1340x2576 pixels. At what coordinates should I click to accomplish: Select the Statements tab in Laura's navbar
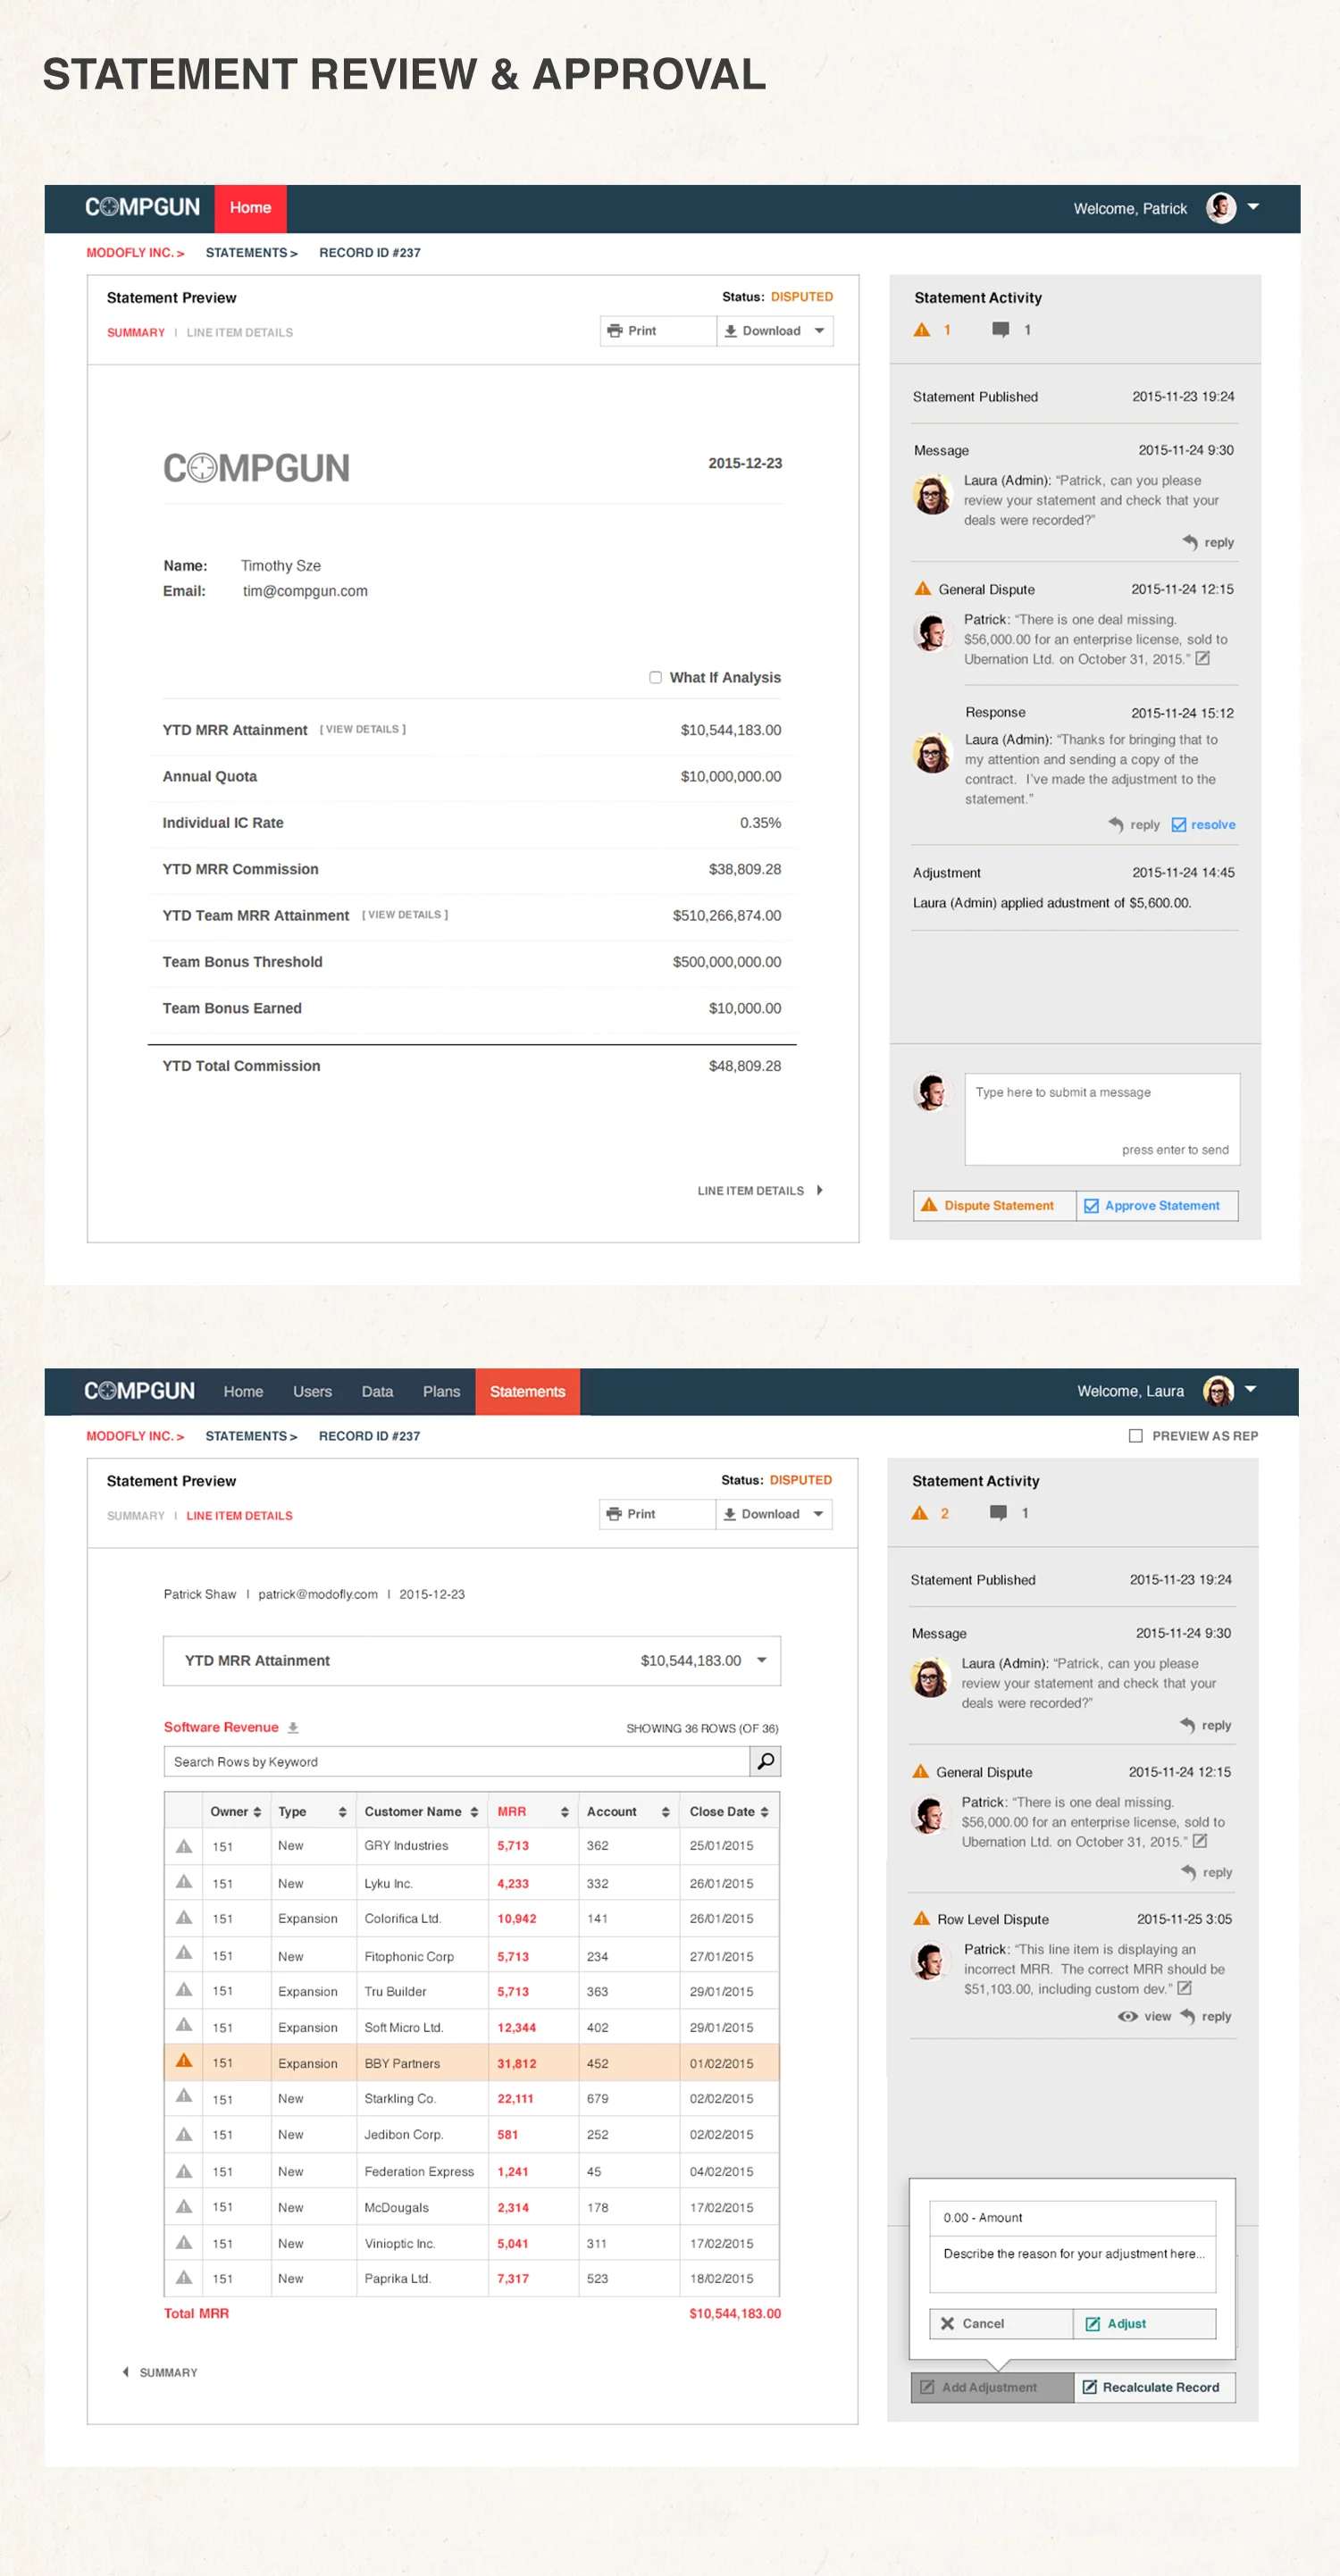tap(528, 1391)
